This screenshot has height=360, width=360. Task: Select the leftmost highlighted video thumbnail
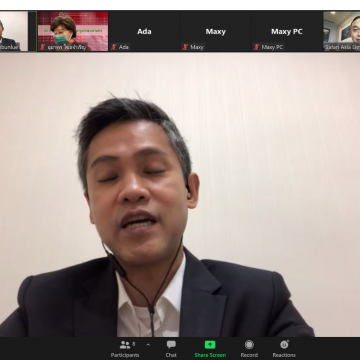click(x=18, y=31)
